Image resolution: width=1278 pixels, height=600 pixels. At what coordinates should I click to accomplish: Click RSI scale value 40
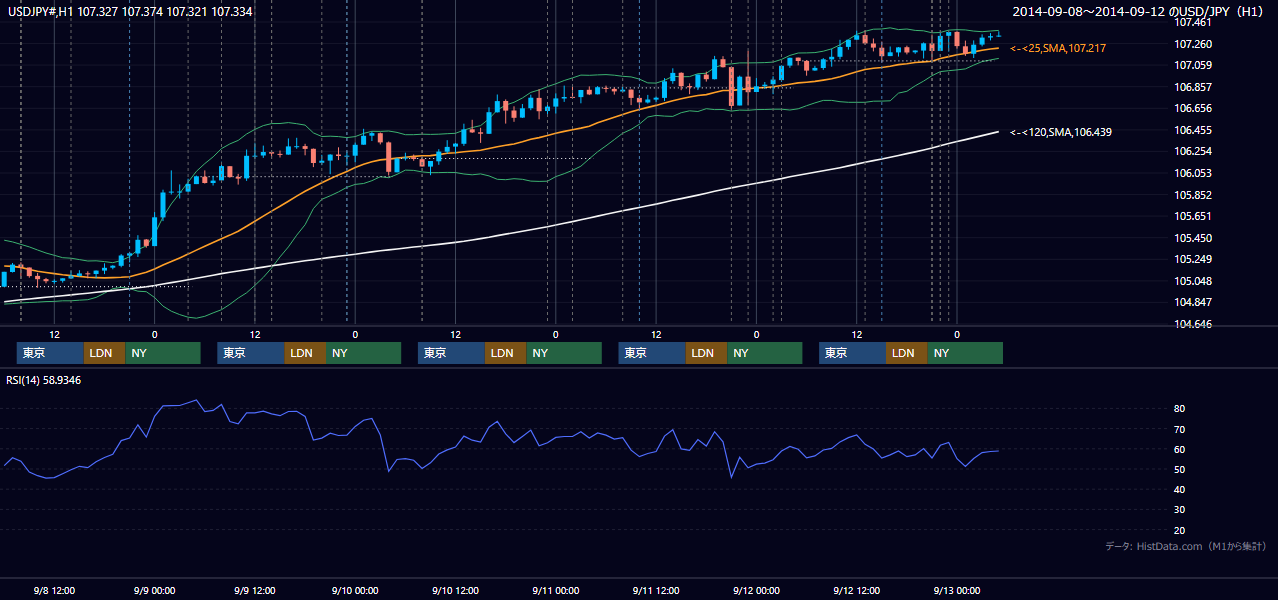[1180, 489]
